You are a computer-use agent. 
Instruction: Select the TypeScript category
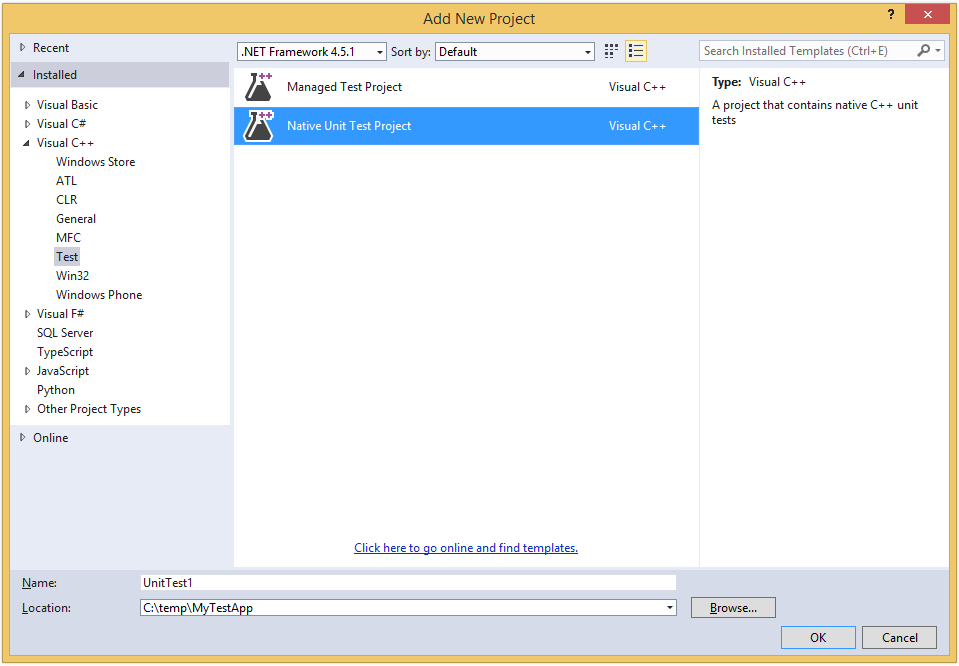[x=65, y=352]
